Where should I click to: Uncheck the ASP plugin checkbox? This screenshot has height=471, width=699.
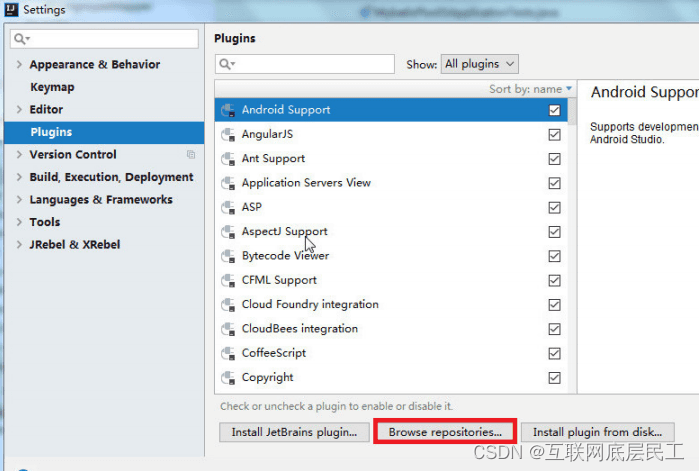pyautogui.click(x=555, y=207)
